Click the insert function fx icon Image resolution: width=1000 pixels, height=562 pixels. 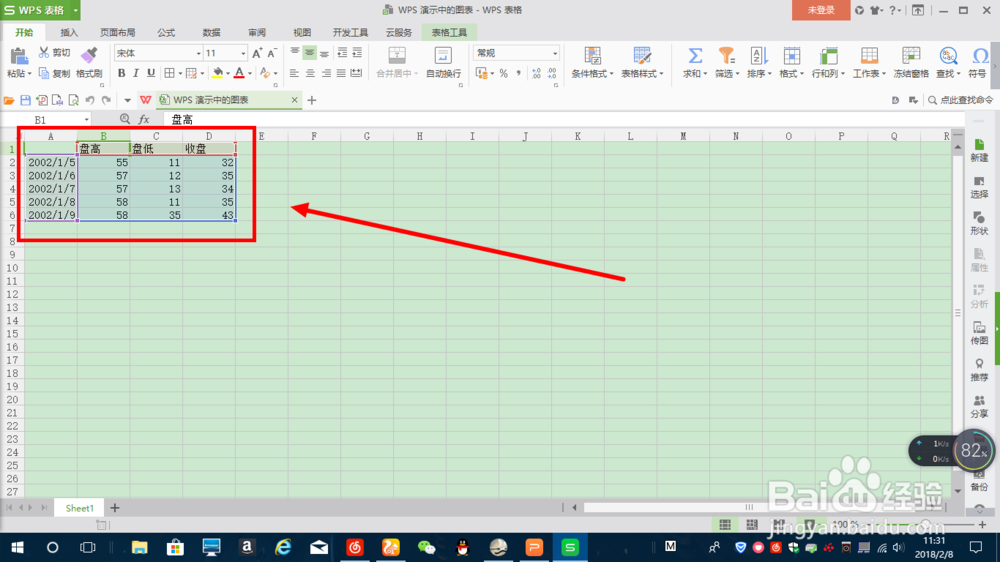[144, 119]
